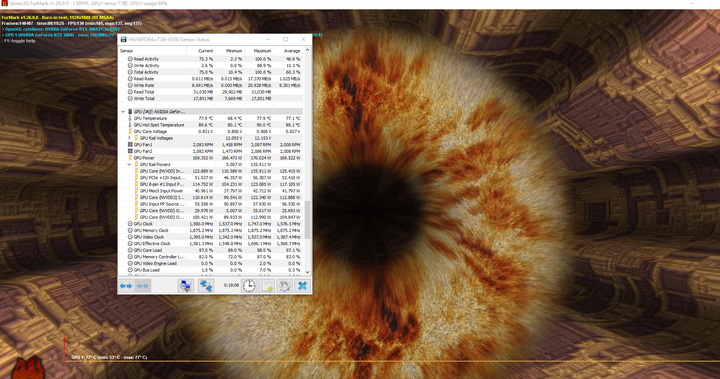Select the Write Activity row

(211, 66)
